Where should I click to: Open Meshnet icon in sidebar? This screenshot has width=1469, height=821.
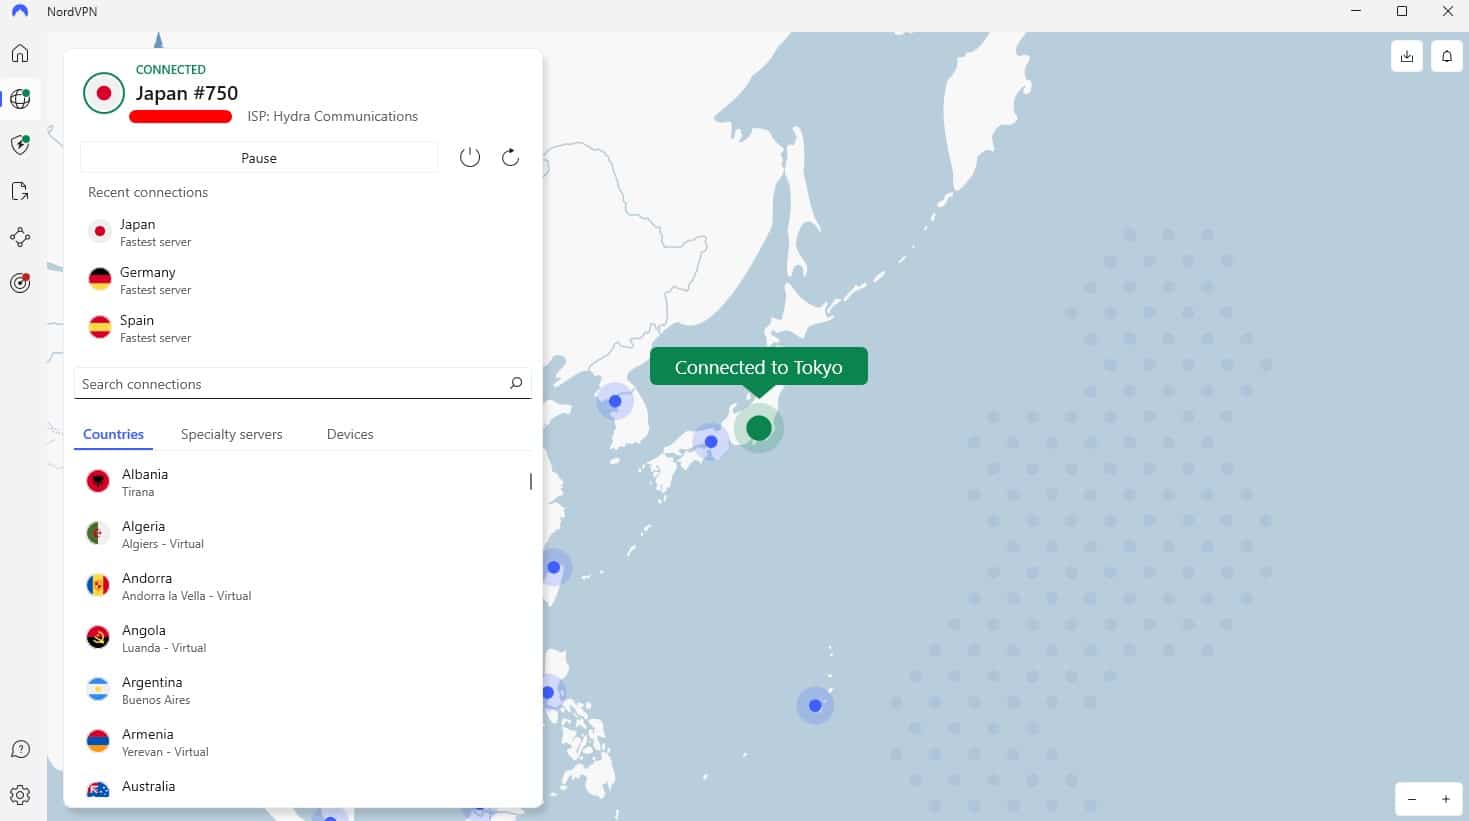point(20,237)
